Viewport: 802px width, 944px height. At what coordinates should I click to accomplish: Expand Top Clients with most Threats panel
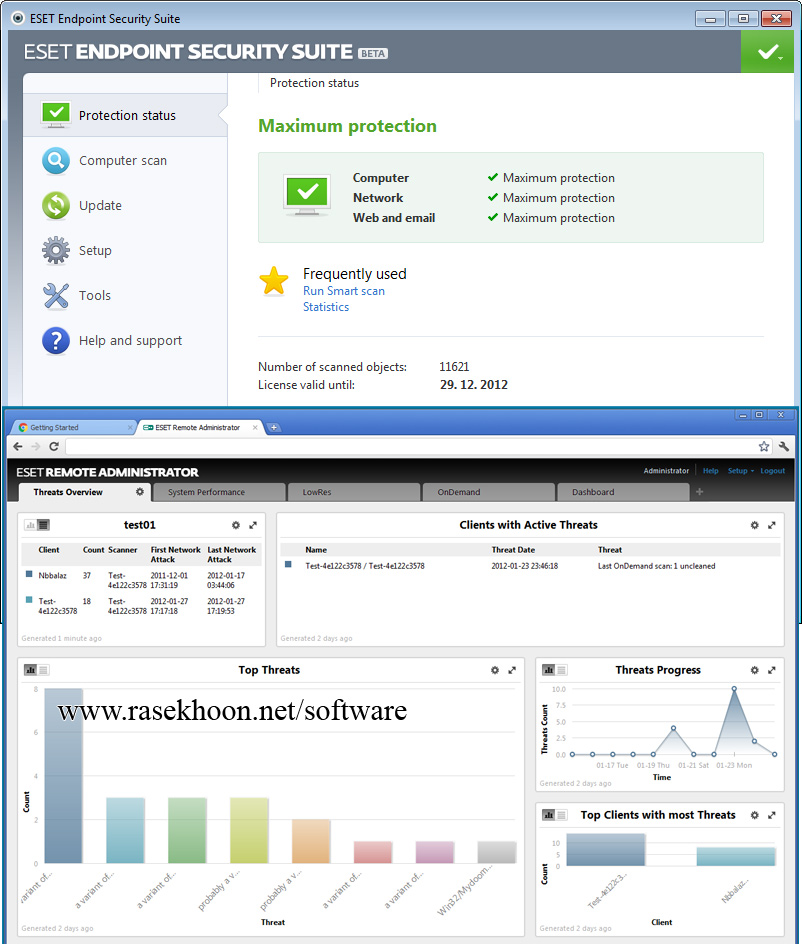(x=771, y=815)
